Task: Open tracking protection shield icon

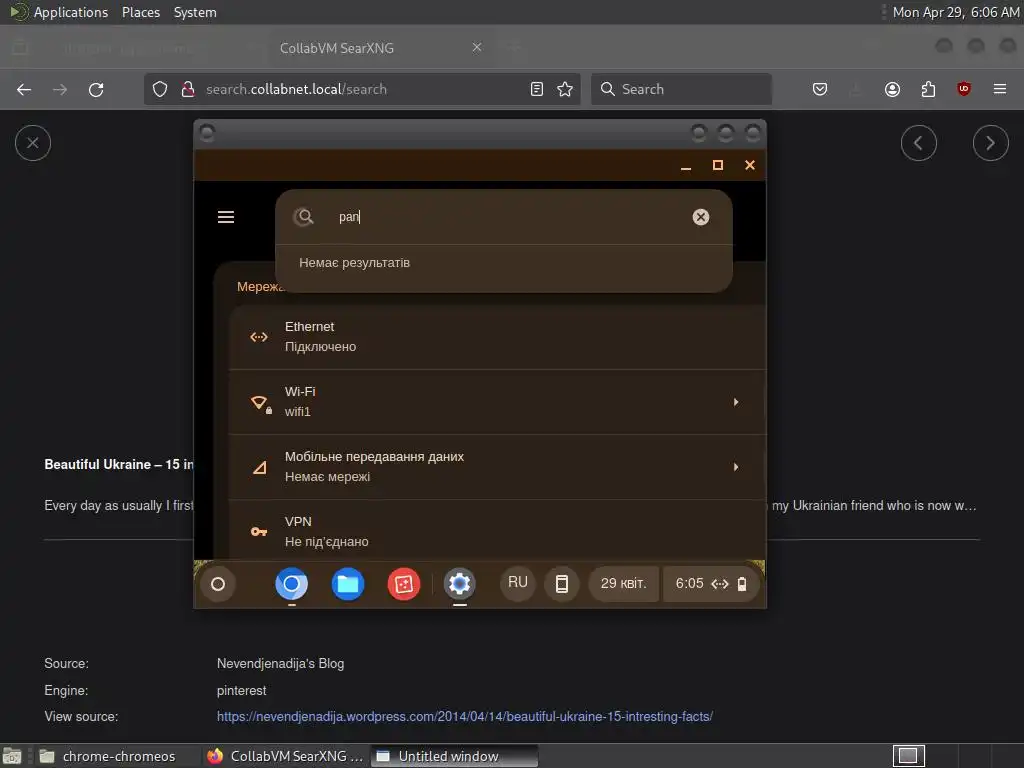Action: tap(160, 89)
